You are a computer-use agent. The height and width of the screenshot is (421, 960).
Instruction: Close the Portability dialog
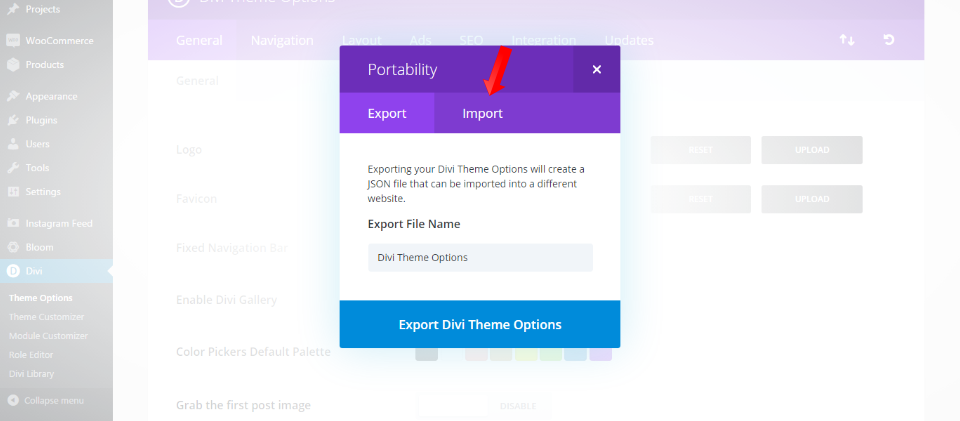pos(597,69)
